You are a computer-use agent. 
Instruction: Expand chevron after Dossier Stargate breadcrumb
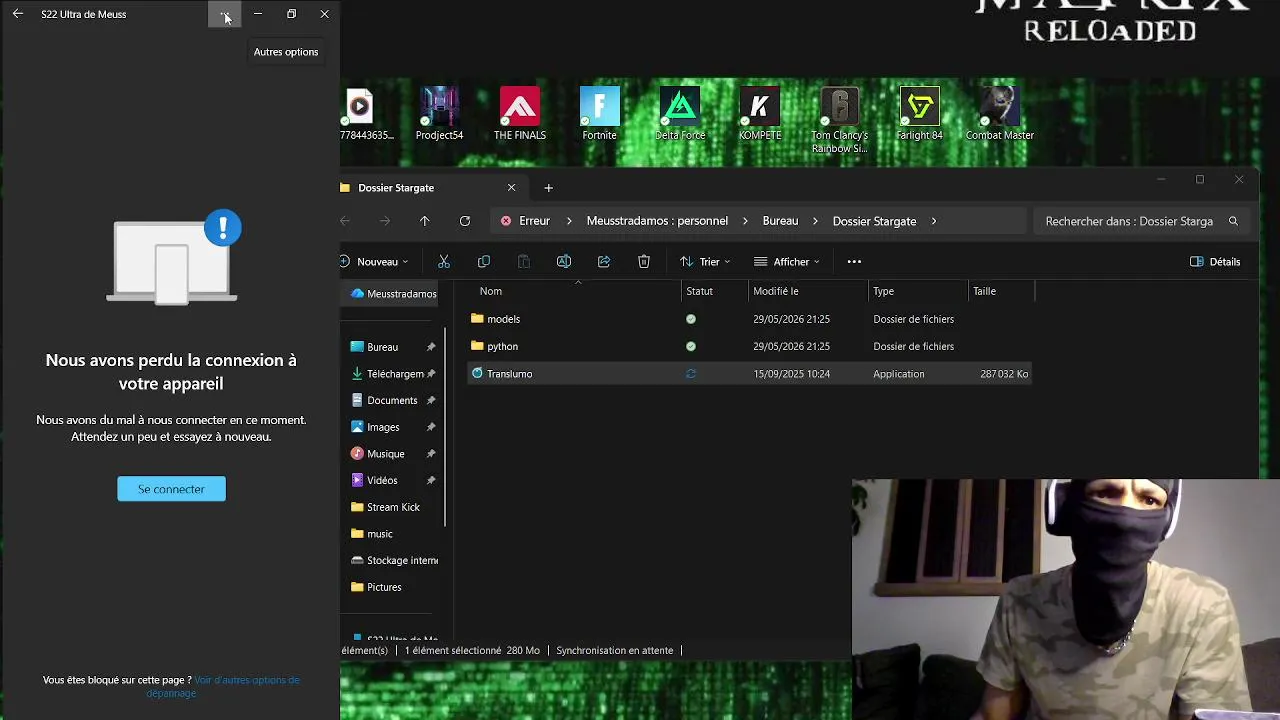[x=934, y=221]
